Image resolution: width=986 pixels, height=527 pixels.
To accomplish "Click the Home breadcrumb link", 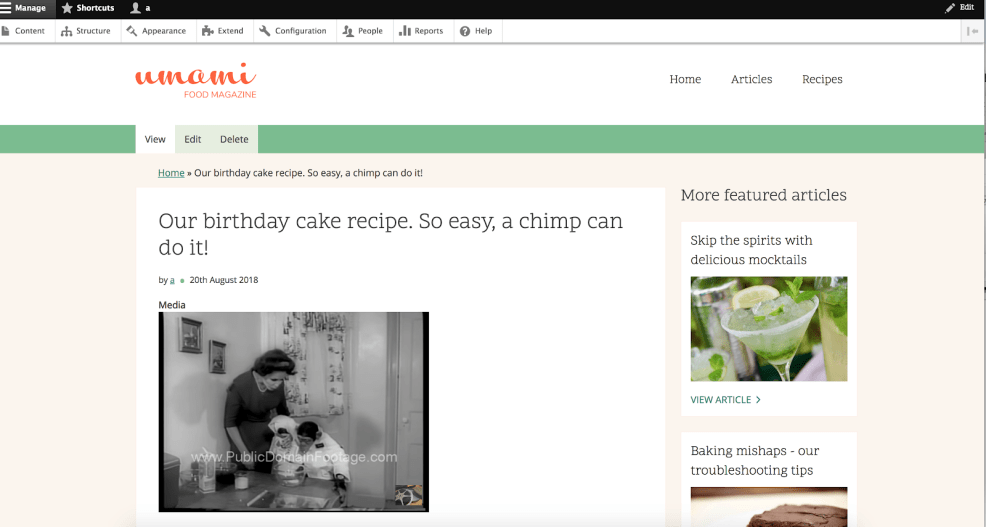I will 171,173.
